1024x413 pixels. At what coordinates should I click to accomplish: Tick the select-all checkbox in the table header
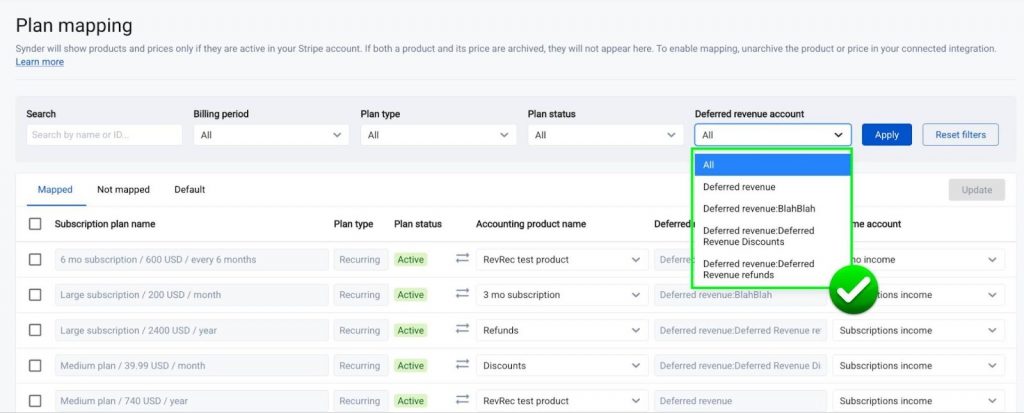coord(35,224)
